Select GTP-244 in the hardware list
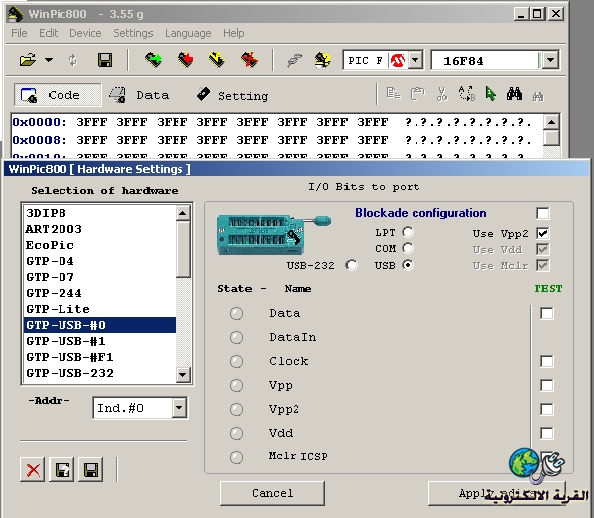 coord(100,293)
